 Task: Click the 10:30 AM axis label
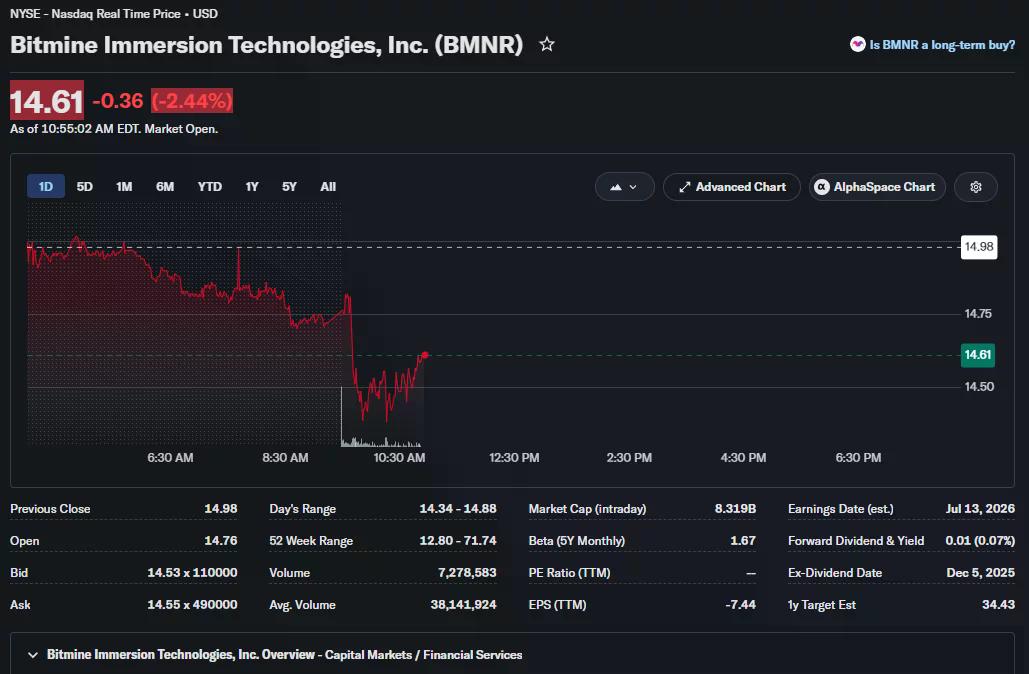click(400, 457)
